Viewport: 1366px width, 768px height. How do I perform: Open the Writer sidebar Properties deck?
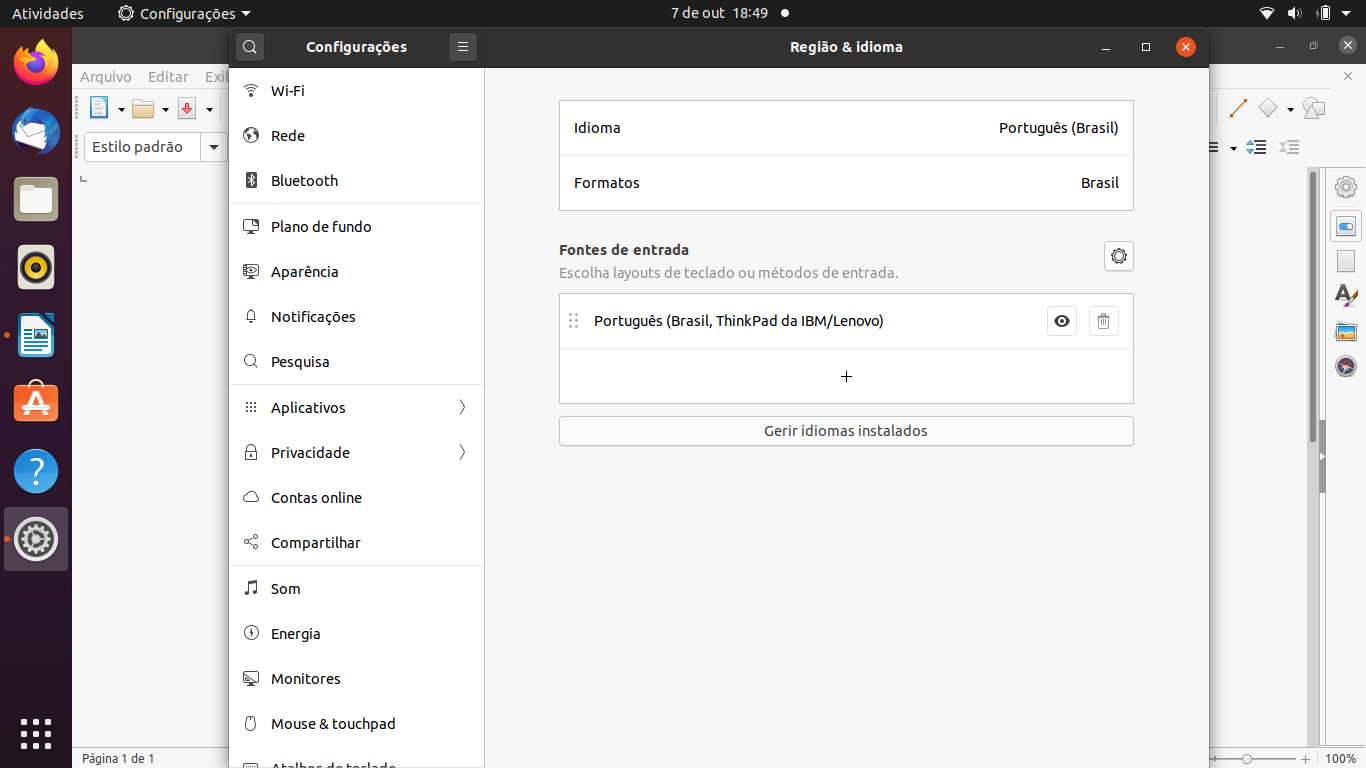point(1346,226)
